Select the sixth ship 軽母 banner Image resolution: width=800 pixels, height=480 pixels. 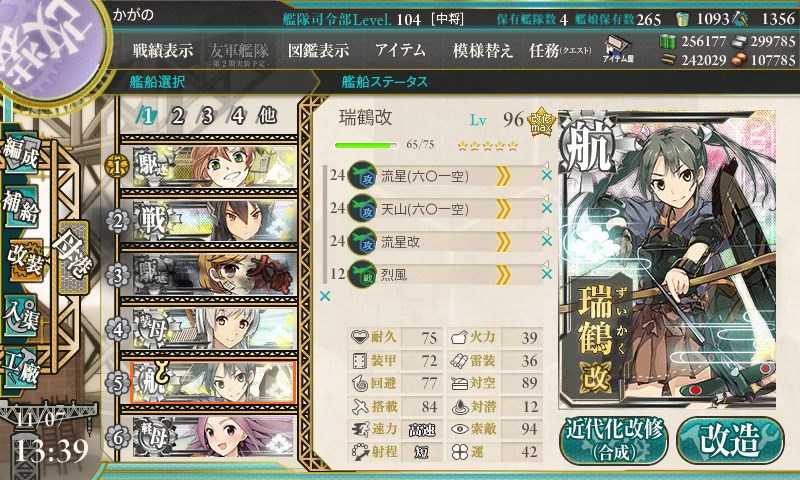click(213, 437)
